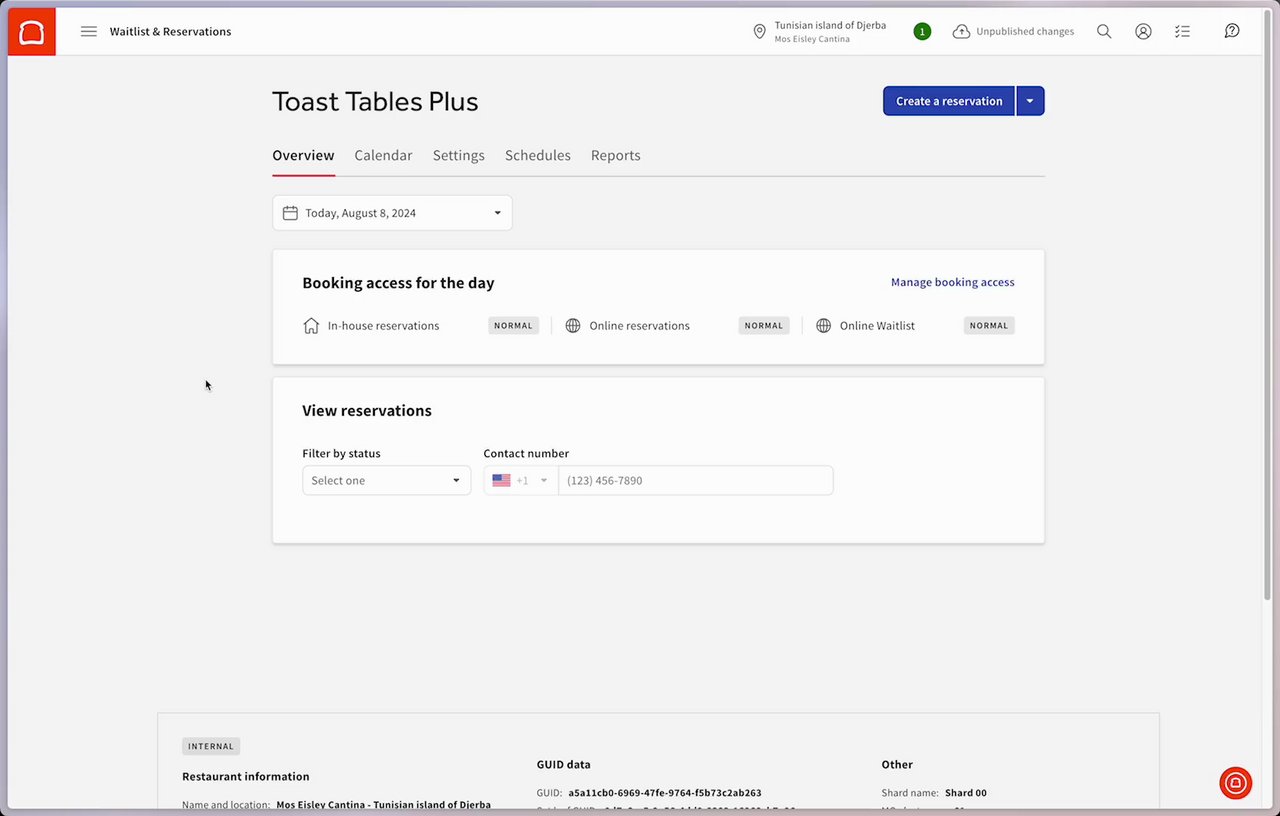Open the task checklist icon

[x=1183, y=32]
